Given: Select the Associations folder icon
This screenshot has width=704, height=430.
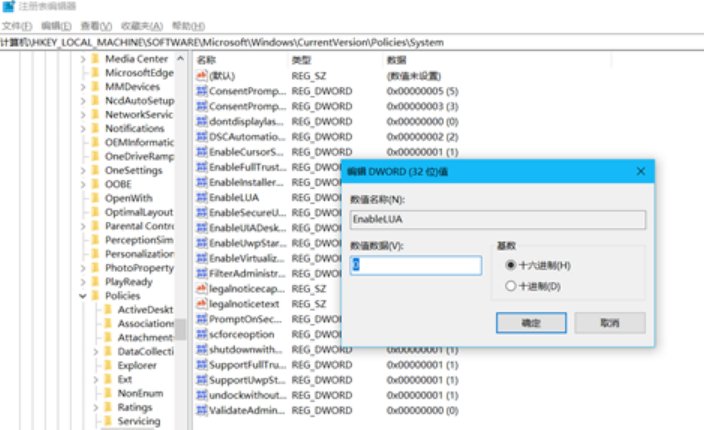Looking at the screenshot, I should pyautogui.click(x=108, y=323).
